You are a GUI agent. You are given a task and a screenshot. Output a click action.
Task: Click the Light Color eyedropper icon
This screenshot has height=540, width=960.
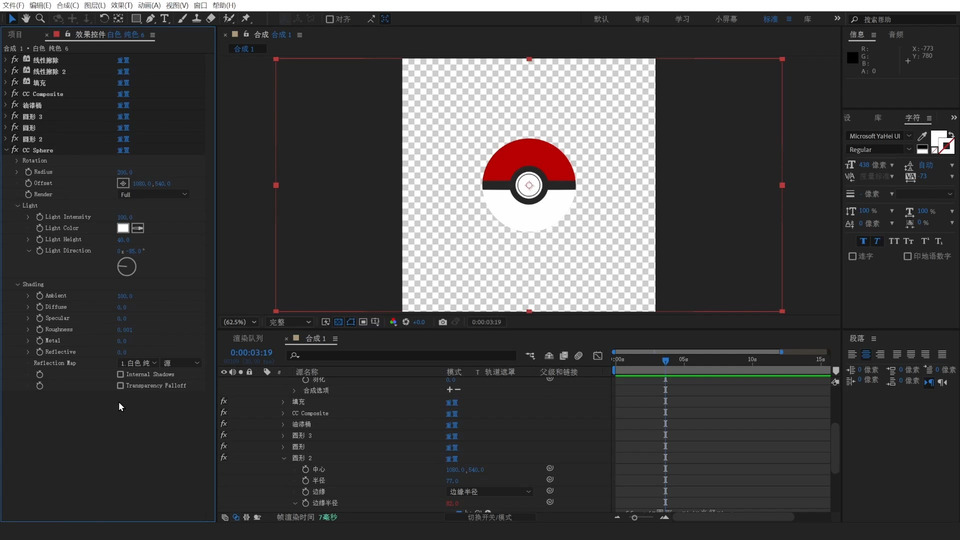139,228
